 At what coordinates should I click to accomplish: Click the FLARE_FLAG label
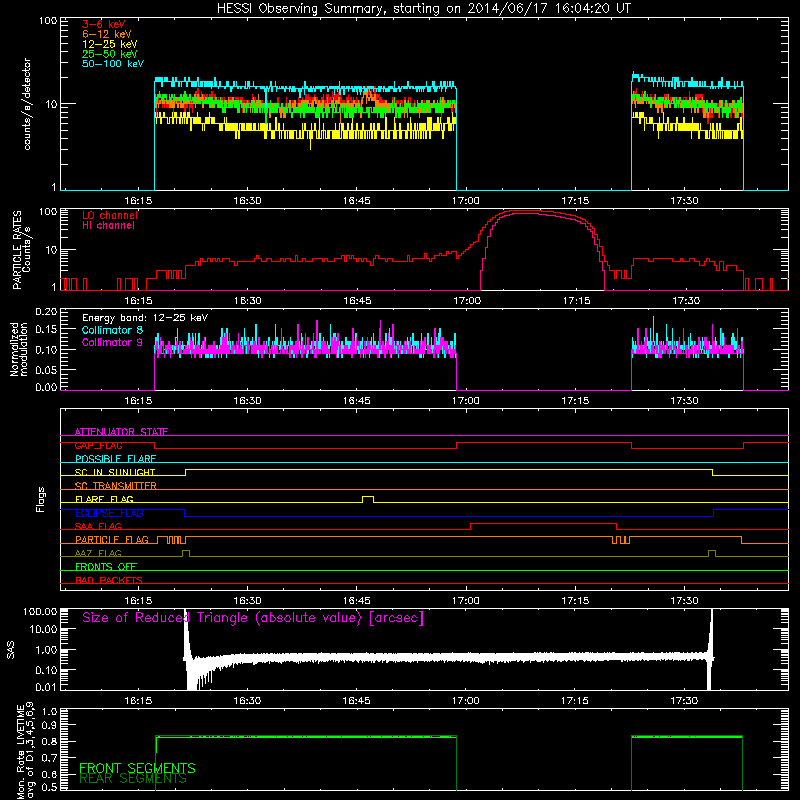(104, 499)
